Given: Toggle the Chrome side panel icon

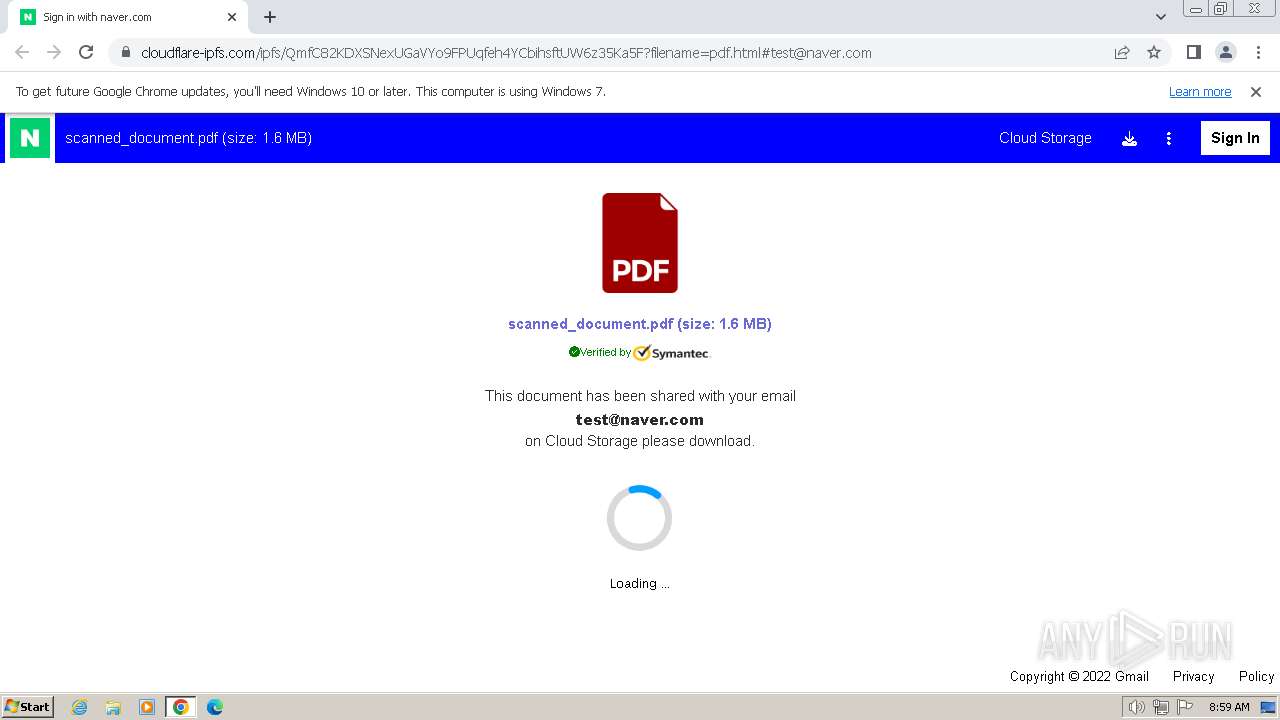Looking at the screenshot, I should 1193,52.
